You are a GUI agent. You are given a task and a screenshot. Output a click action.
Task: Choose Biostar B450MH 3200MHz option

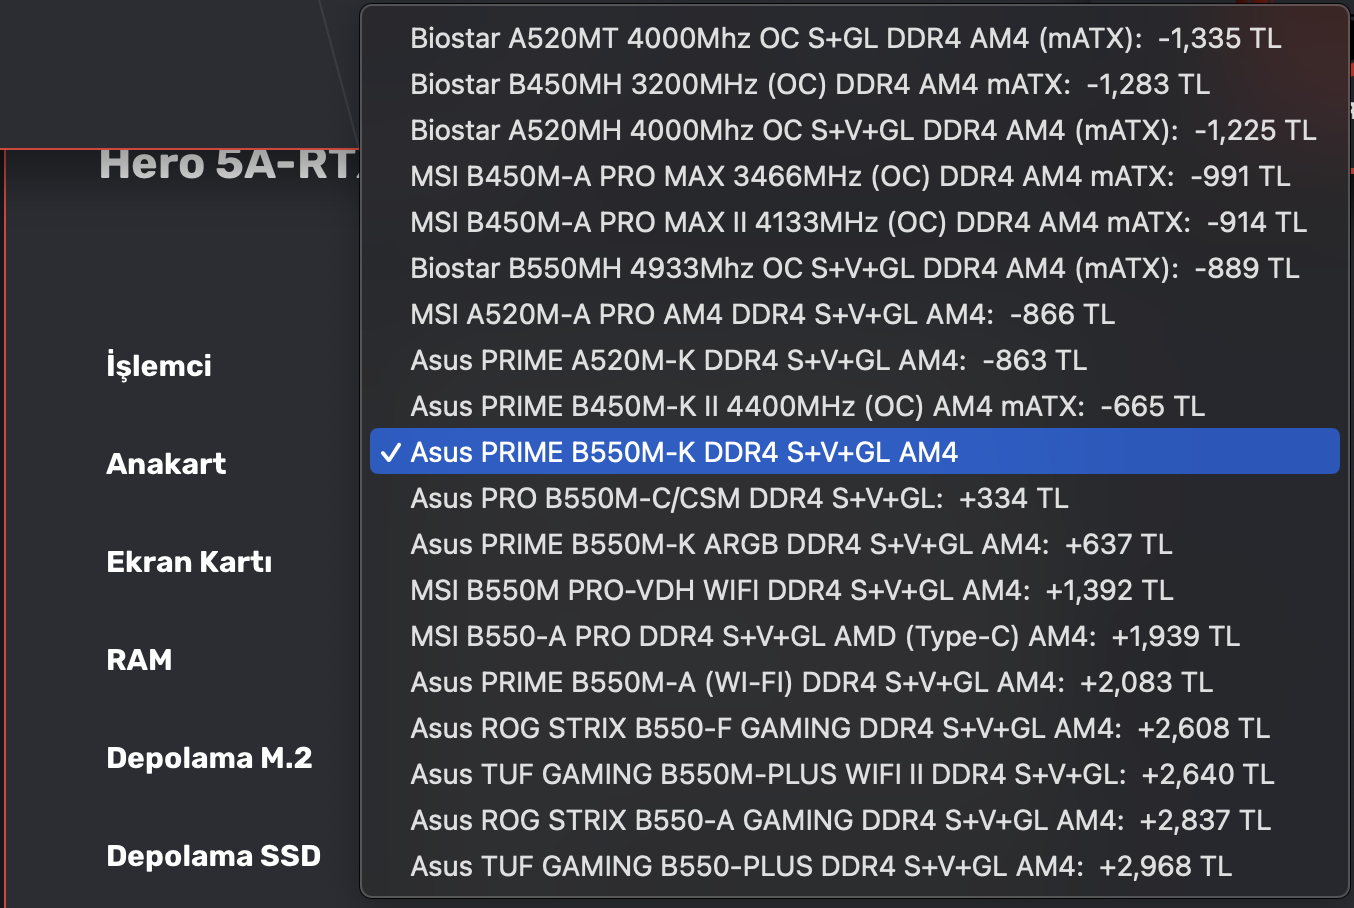(x=810, y=84)
